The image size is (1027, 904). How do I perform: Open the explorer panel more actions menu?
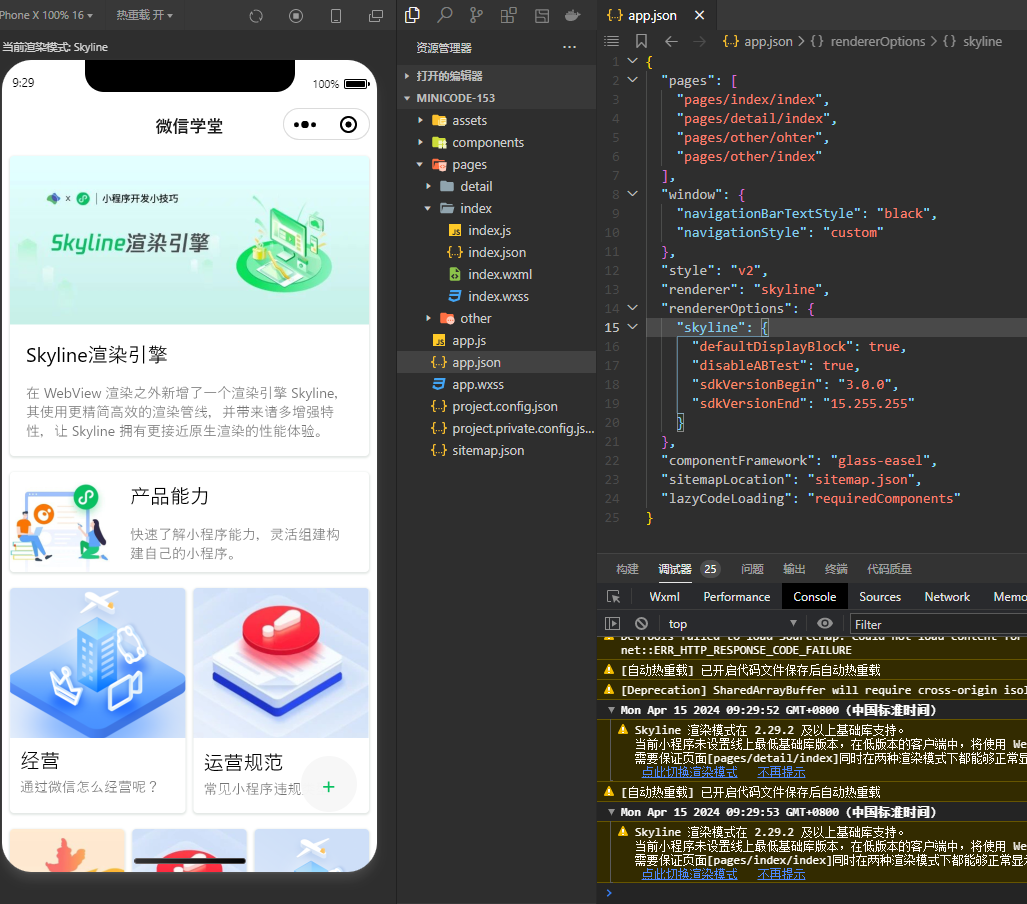point(569,47)
